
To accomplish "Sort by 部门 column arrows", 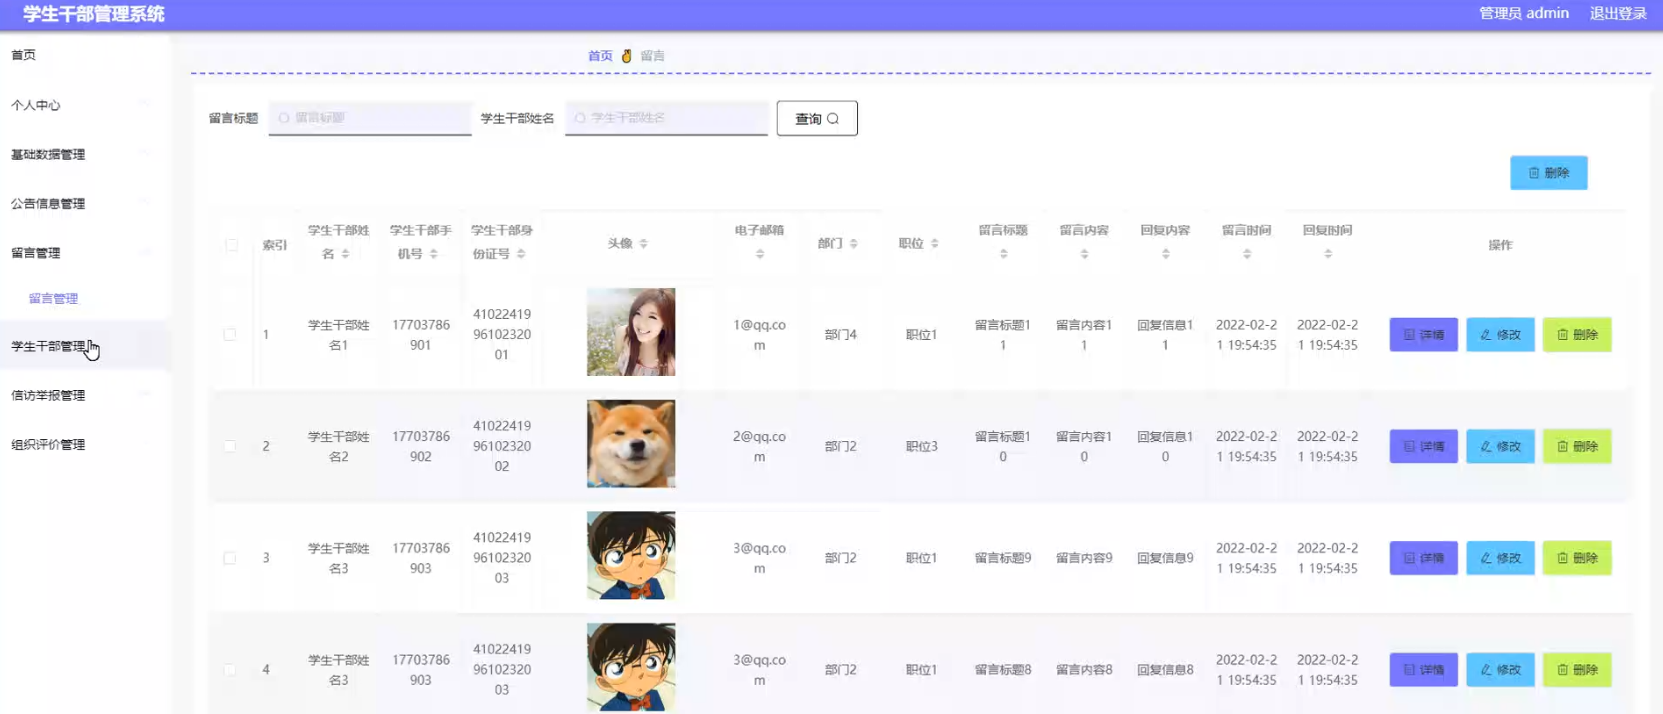I will tap(854, 244).
